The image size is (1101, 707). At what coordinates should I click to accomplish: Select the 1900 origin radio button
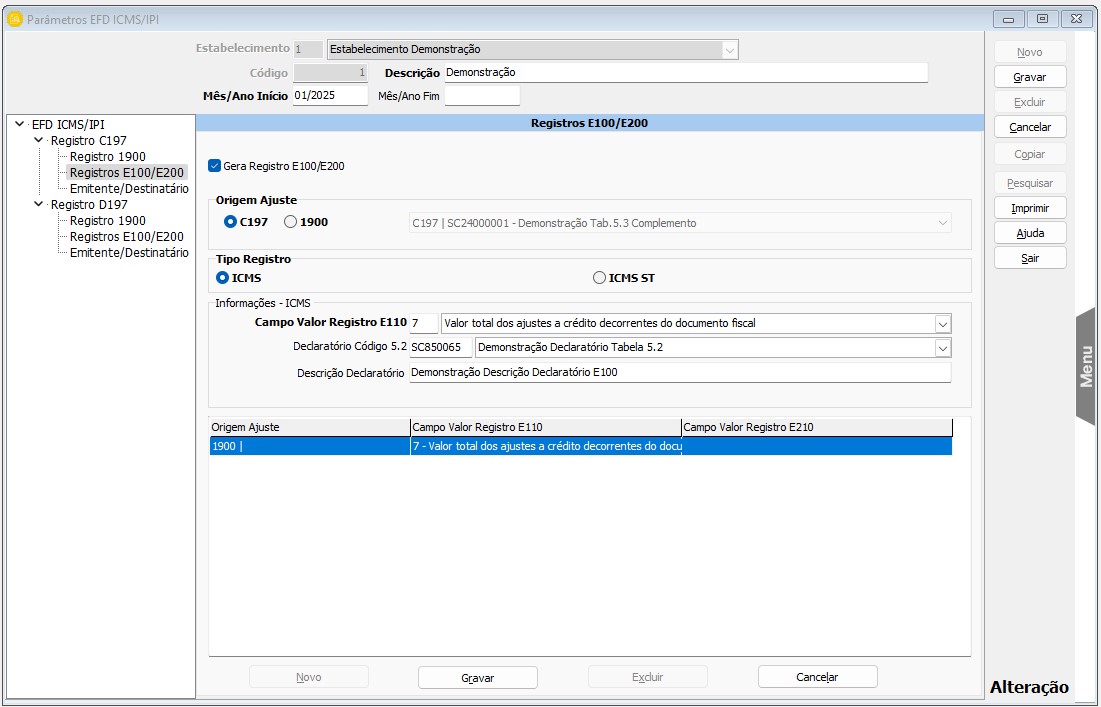[291, 222]
